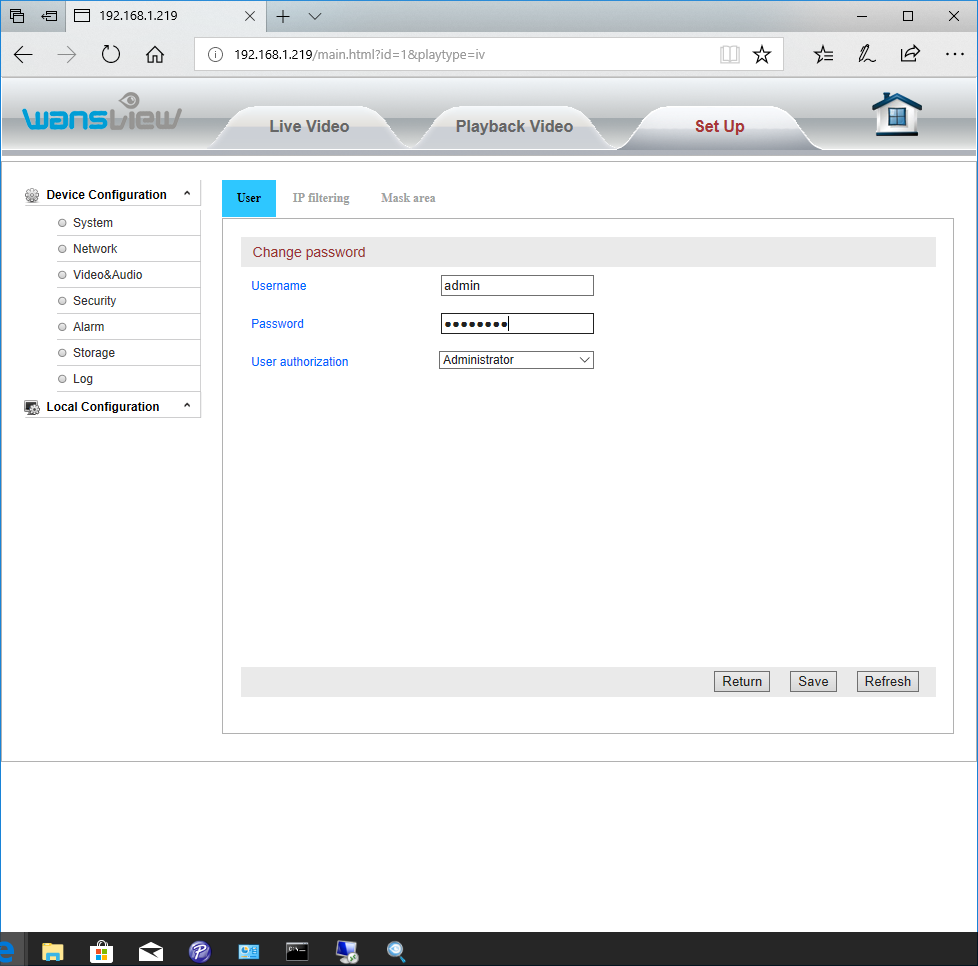Open the IP filtering sub-tab

tap(321, 198)
